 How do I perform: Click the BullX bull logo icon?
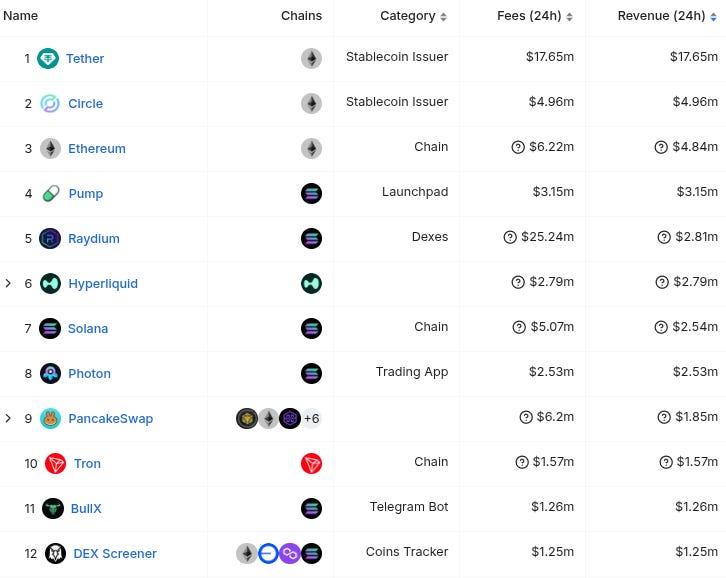pyautogui.click(x=53, y=509)
